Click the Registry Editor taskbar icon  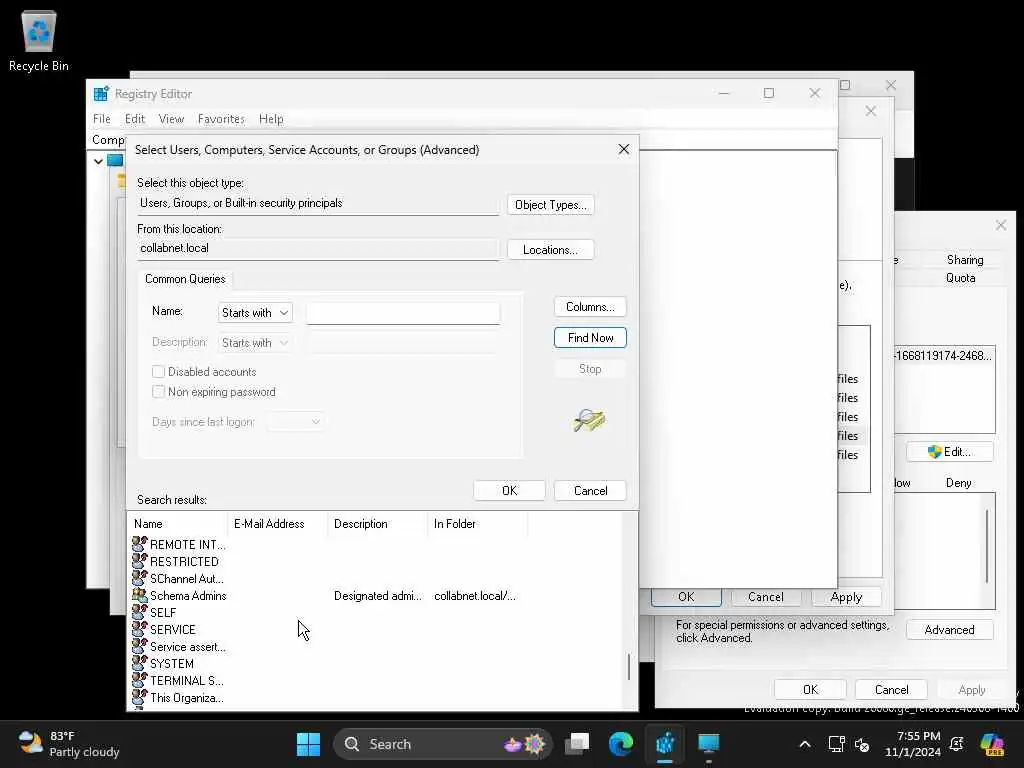(665, 744)
